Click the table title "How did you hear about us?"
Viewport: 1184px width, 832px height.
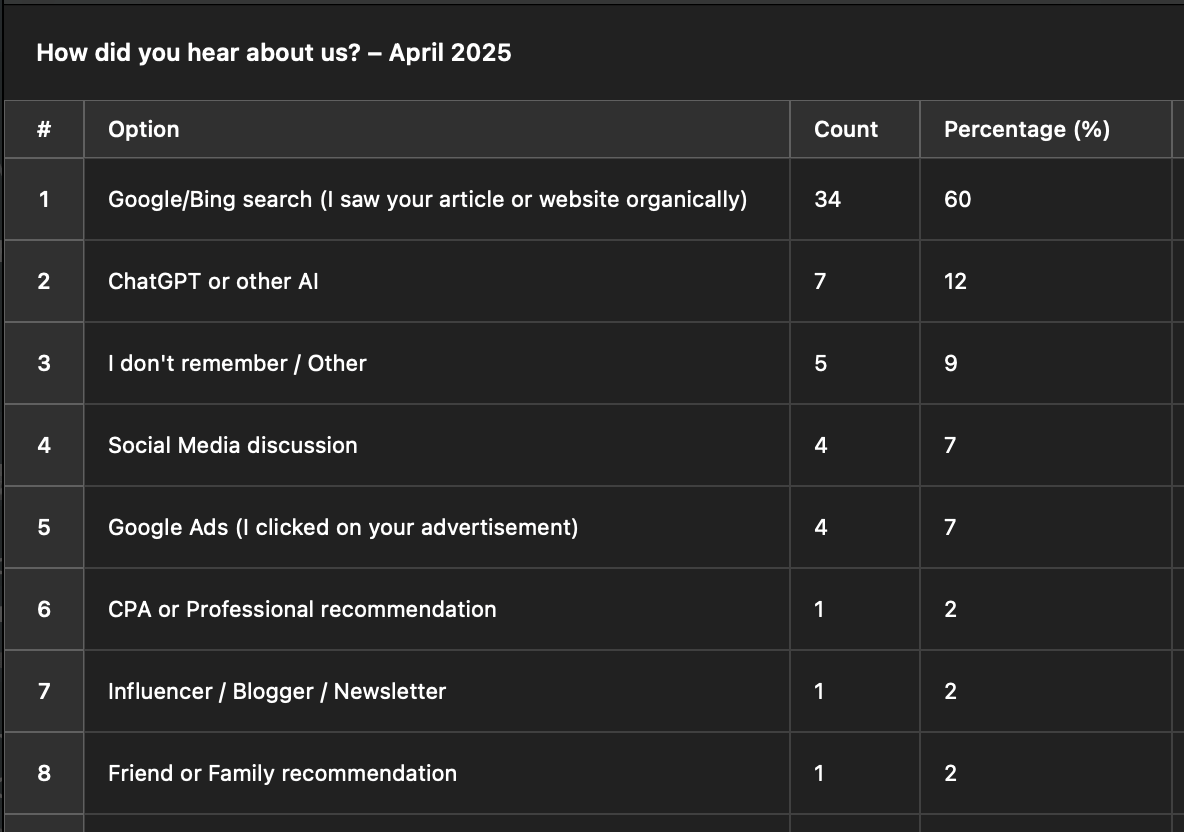point(273,52)
